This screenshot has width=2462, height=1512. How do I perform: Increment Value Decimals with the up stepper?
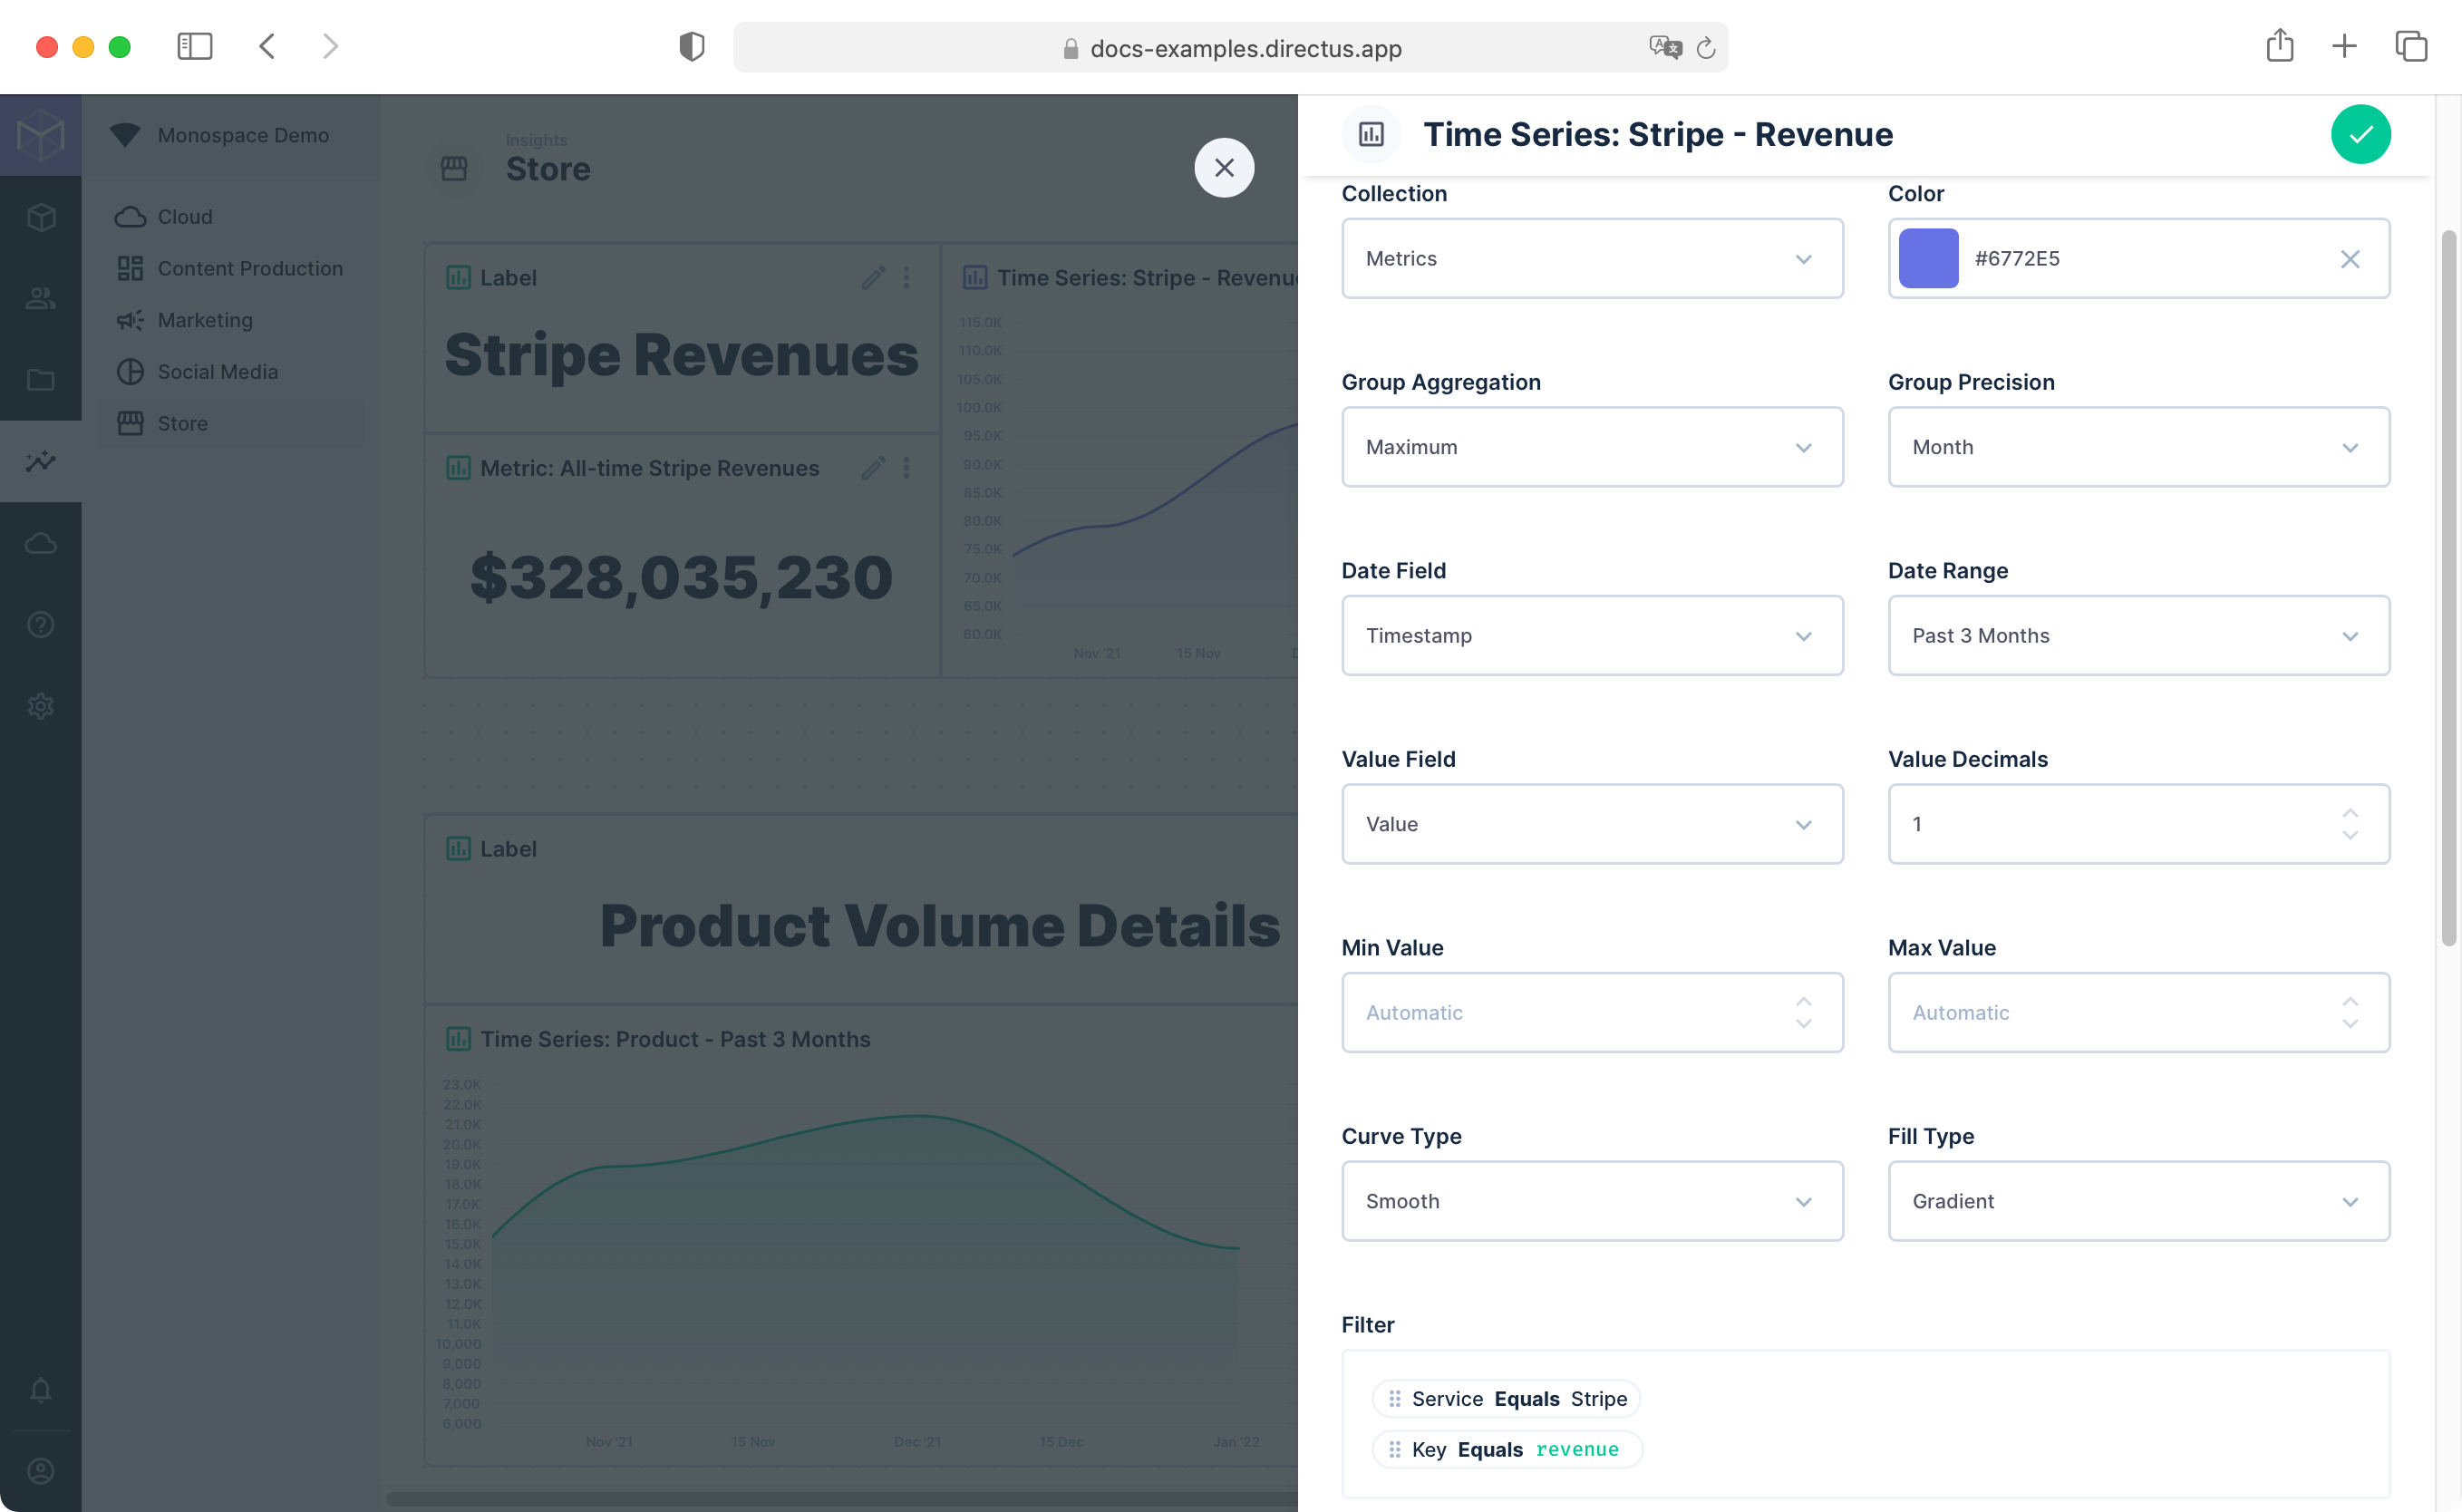[x=2350, y=812]
